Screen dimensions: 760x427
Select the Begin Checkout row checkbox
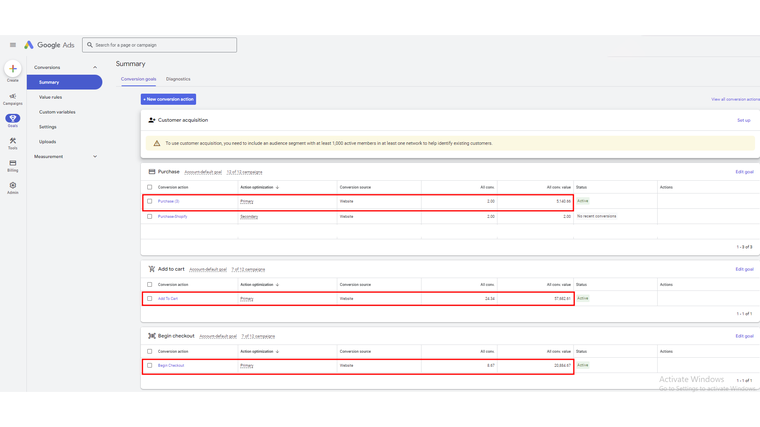pyautogui.click(x=150, y=365)
